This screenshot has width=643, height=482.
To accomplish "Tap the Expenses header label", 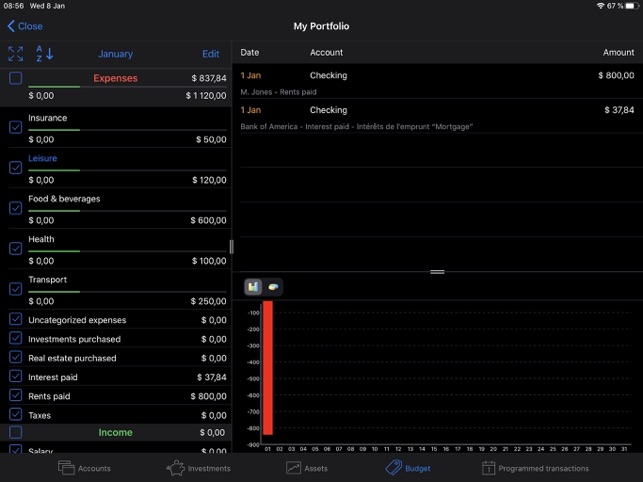I will click(x=115, y=78).
